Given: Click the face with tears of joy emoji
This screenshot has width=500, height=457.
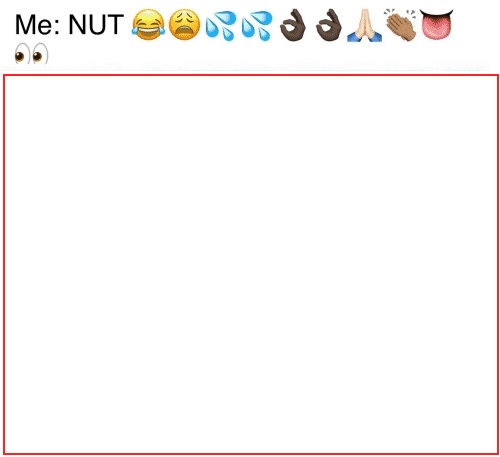Looking at the screenshot, I should [x=148, y=25].
